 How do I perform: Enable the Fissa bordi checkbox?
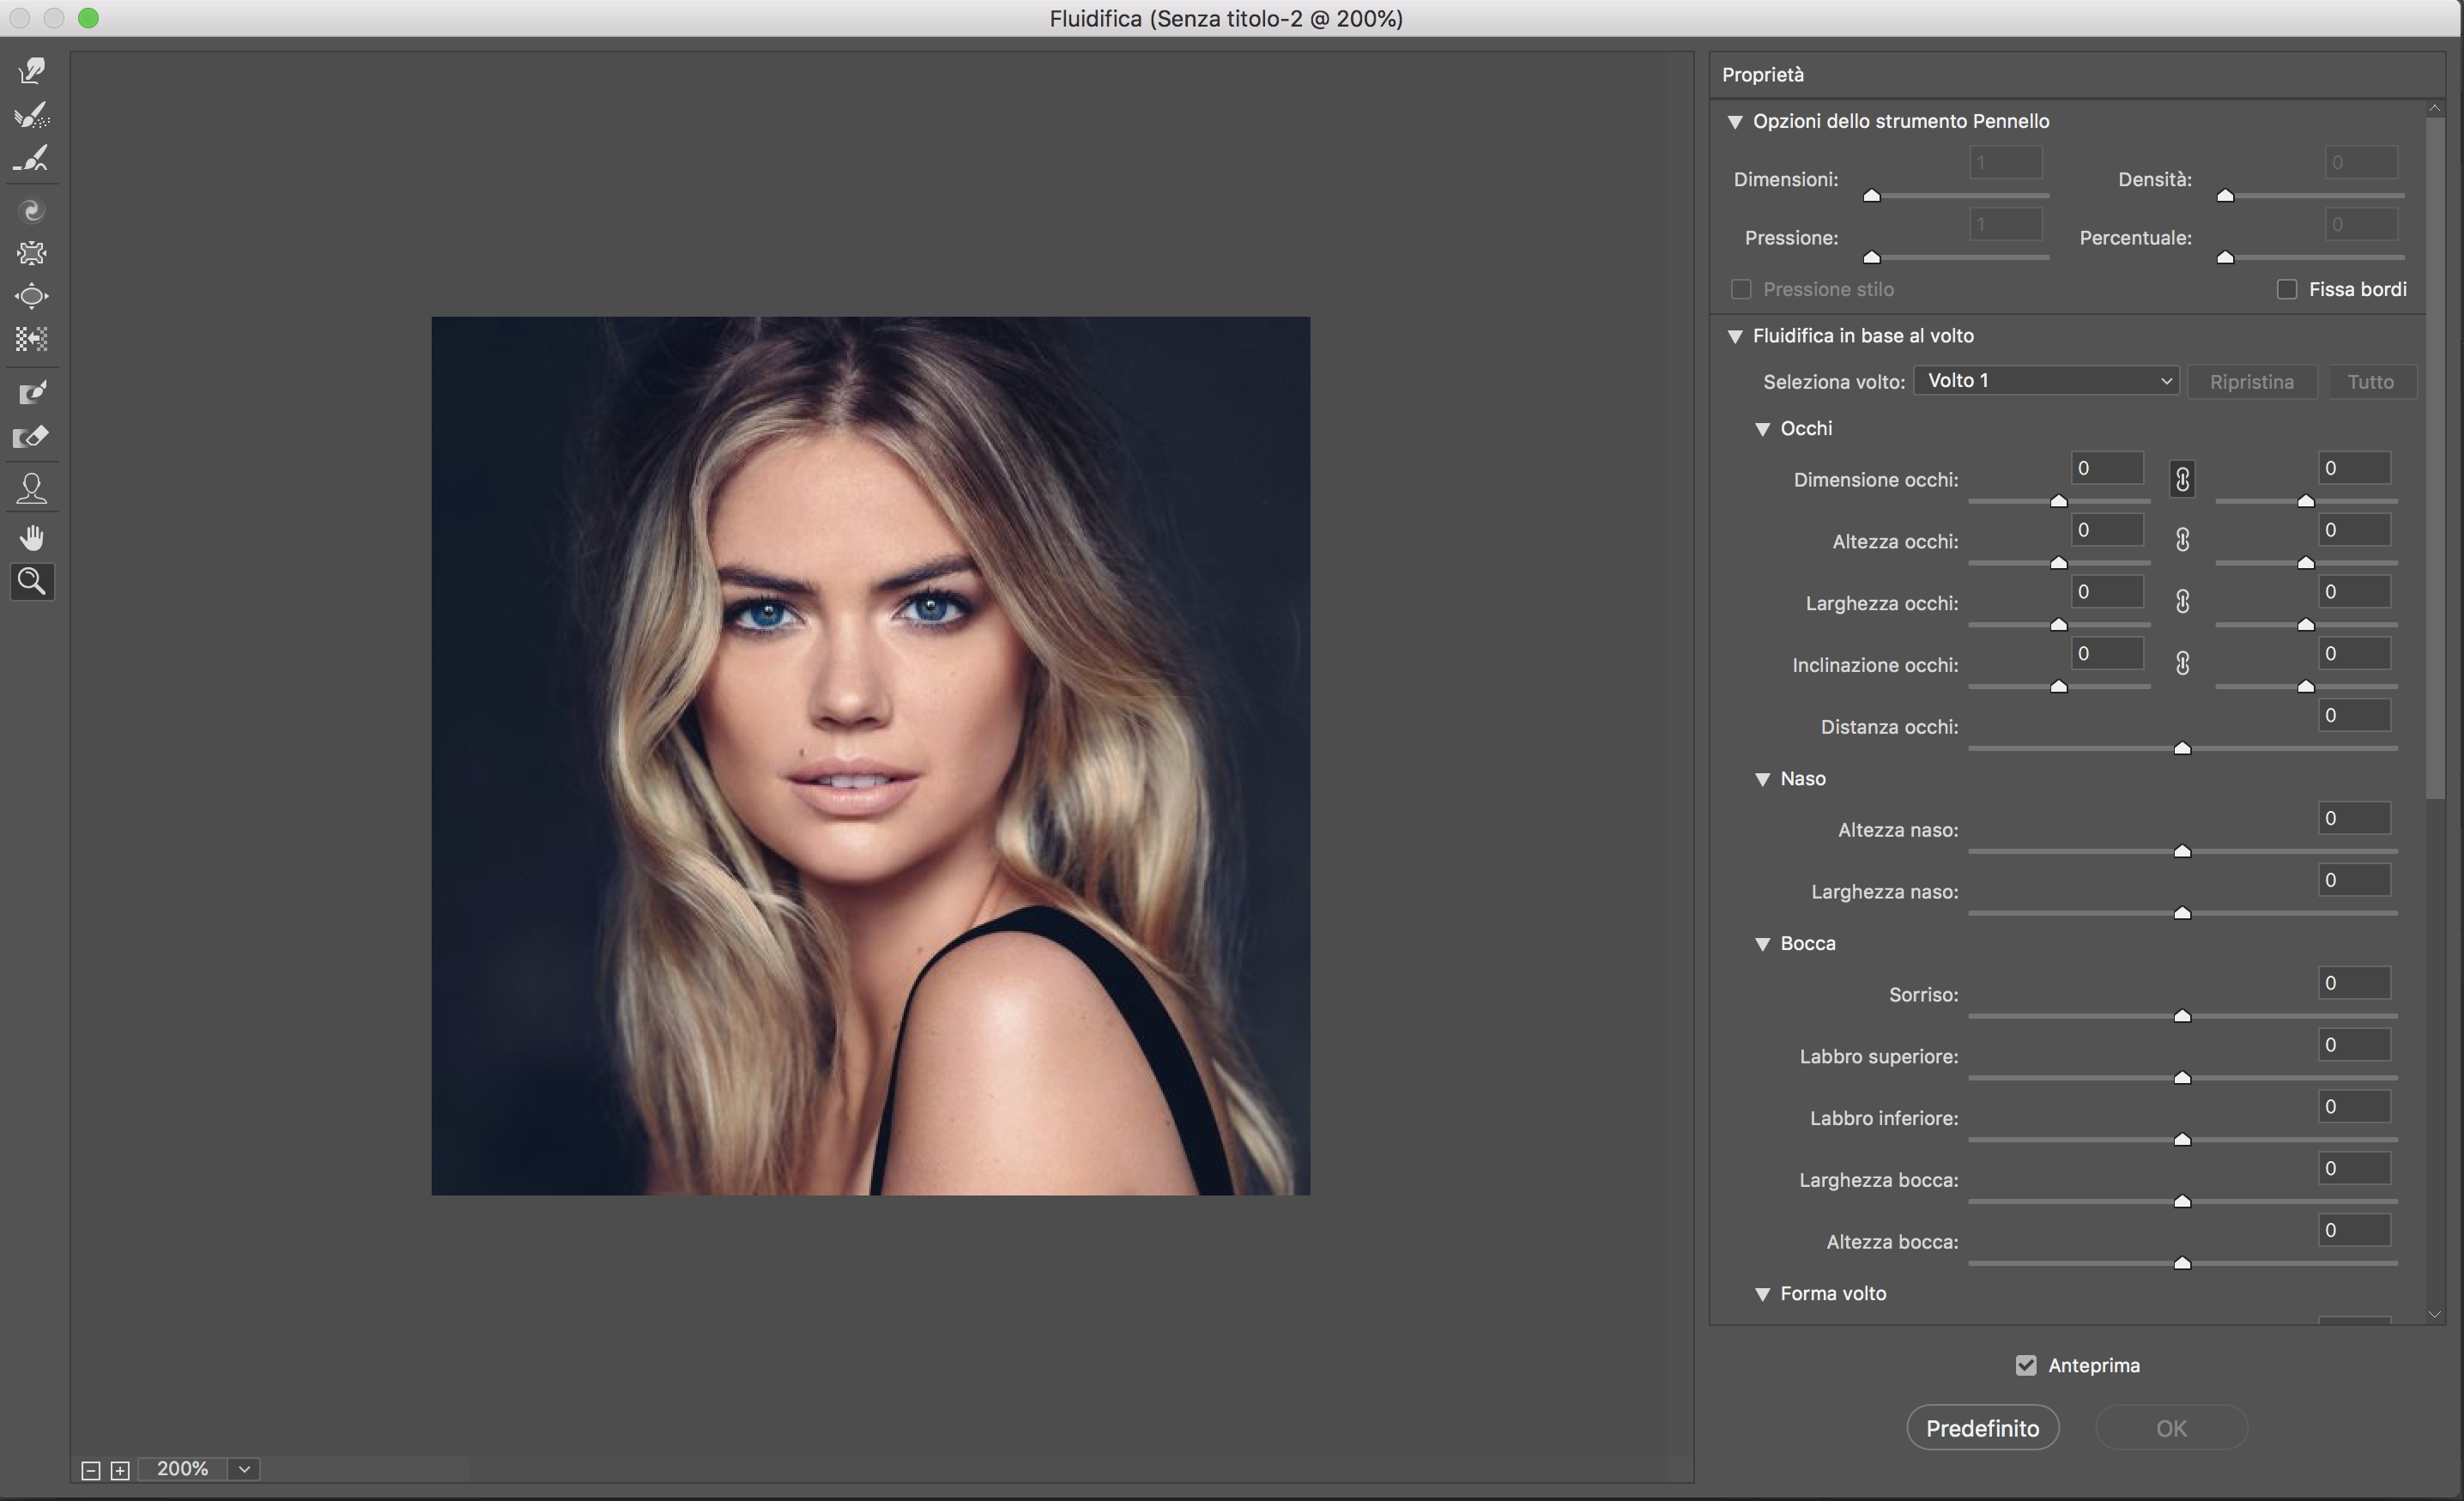(2286, 290)
